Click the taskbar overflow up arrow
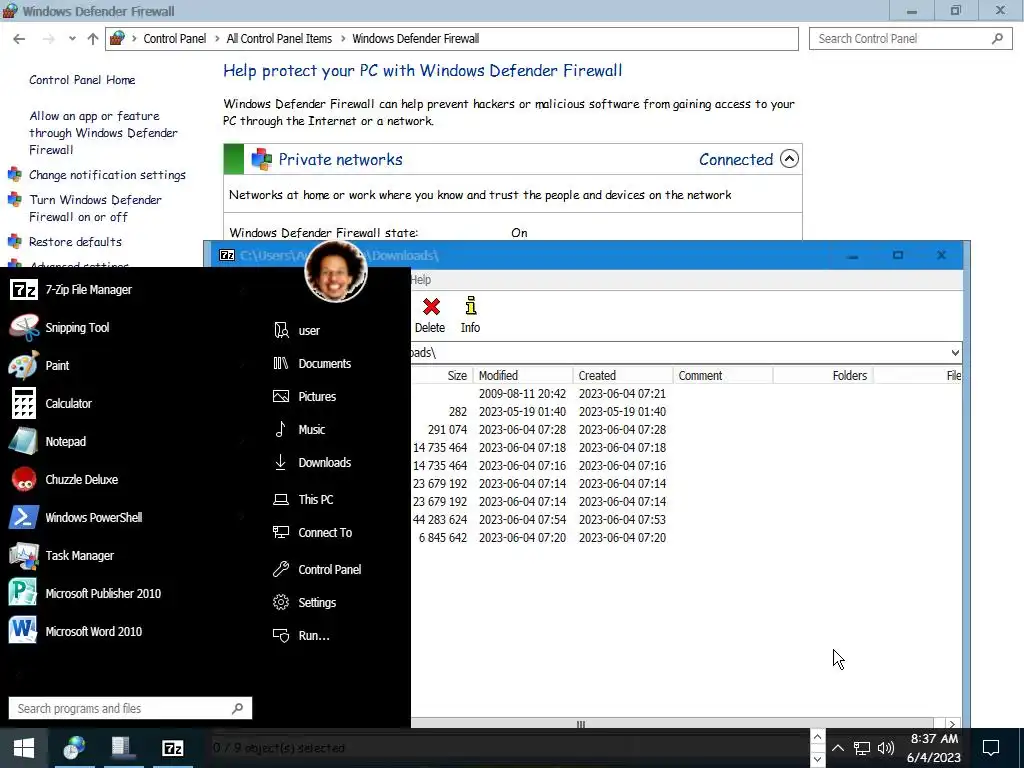 point(817,737)
